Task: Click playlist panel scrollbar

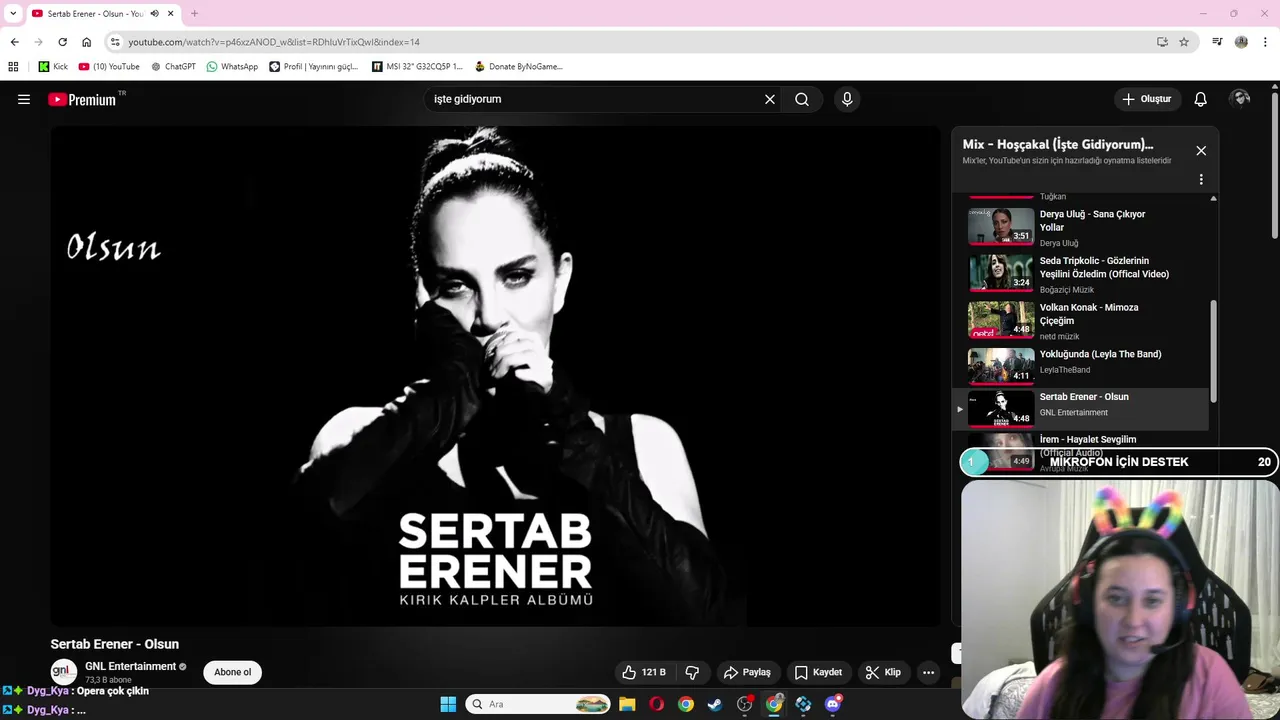Action: pos(1214,350)
